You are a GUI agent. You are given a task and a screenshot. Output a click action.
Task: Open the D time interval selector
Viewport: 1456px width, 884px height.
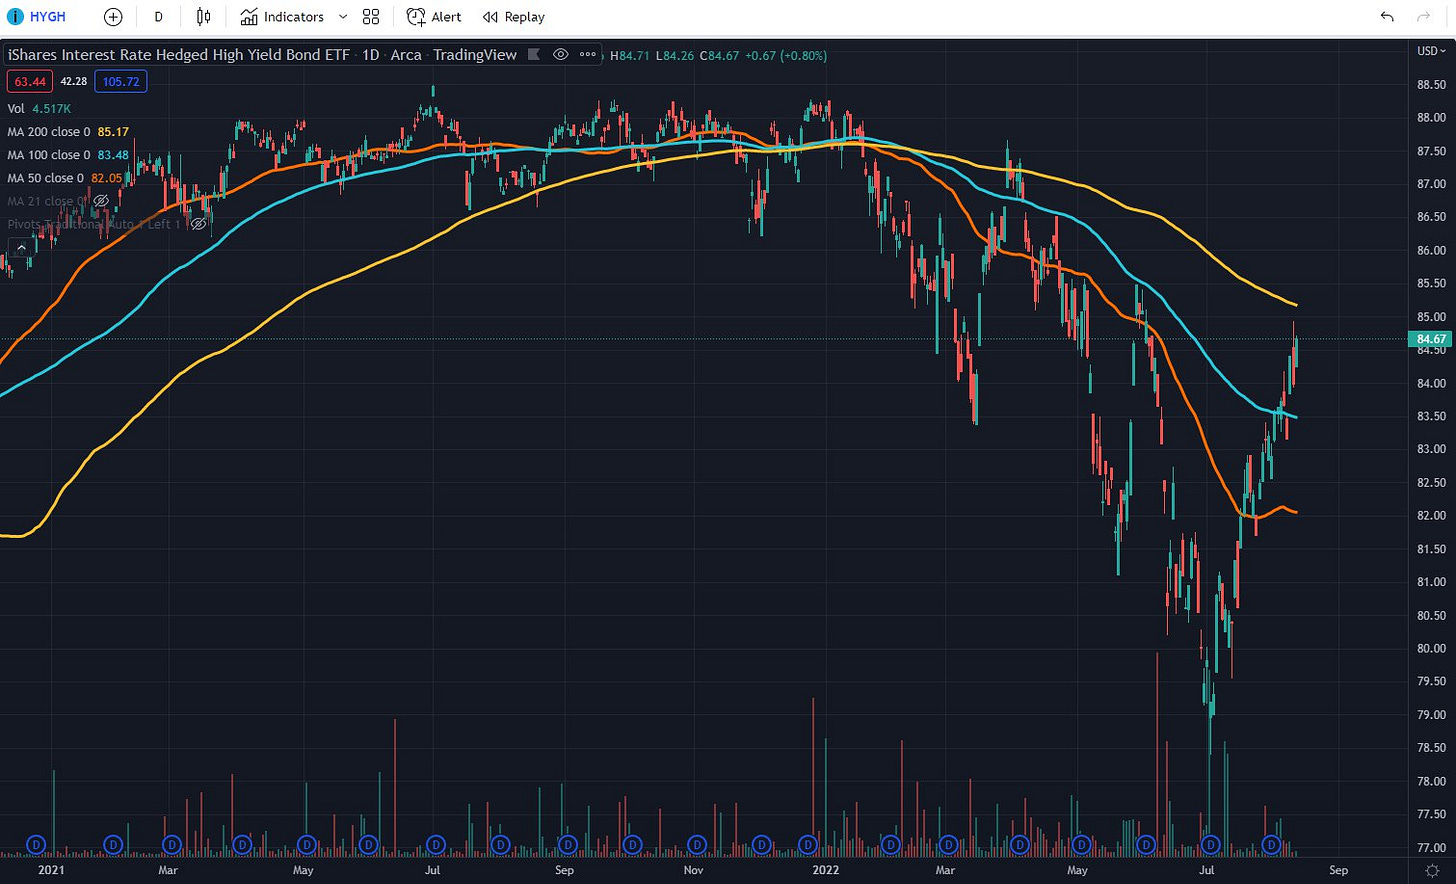pos(158,17)
